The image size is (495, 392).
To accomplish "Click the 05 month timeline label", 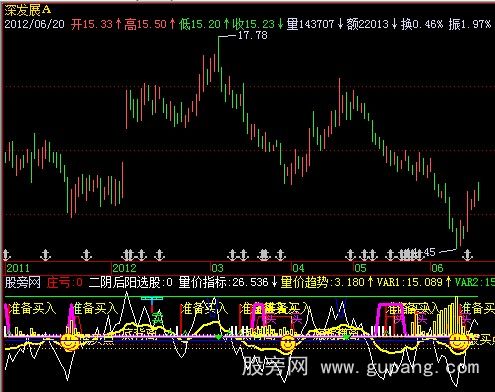I will (360, 268).
